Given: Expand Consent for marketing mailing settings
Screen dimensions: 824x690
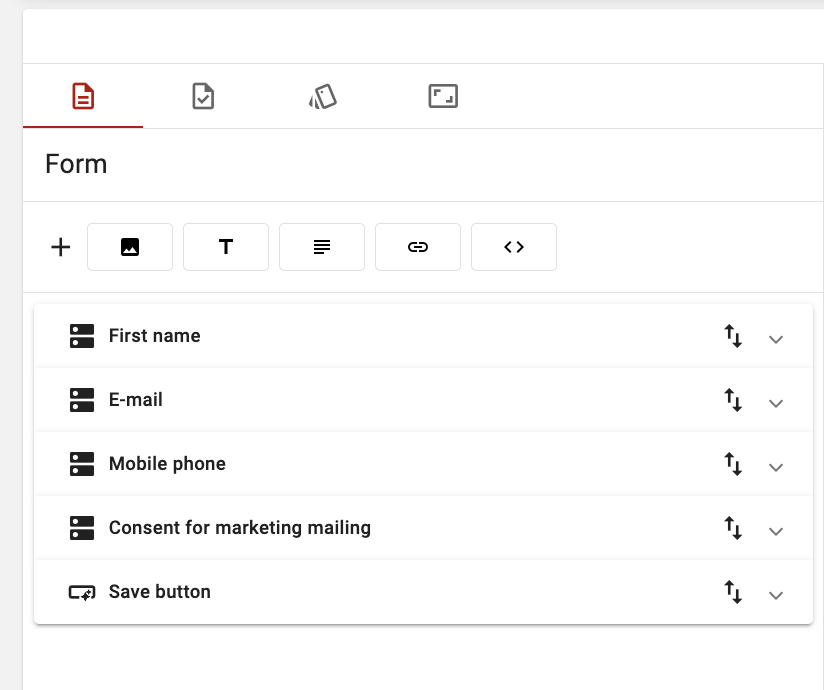Looking at the screenshot, I should click(777, 530).
